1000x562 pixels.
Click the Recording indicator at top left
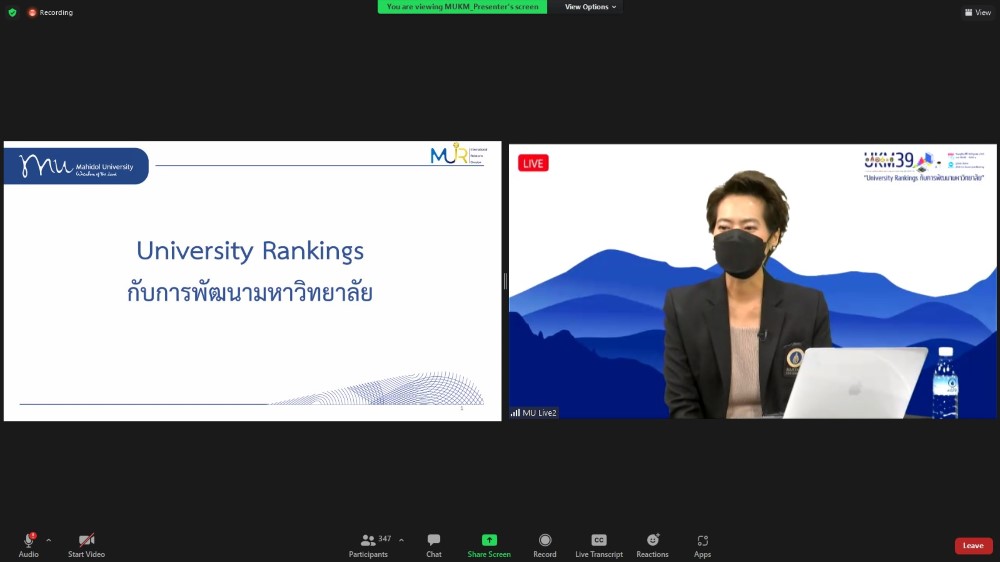point(50,12)
